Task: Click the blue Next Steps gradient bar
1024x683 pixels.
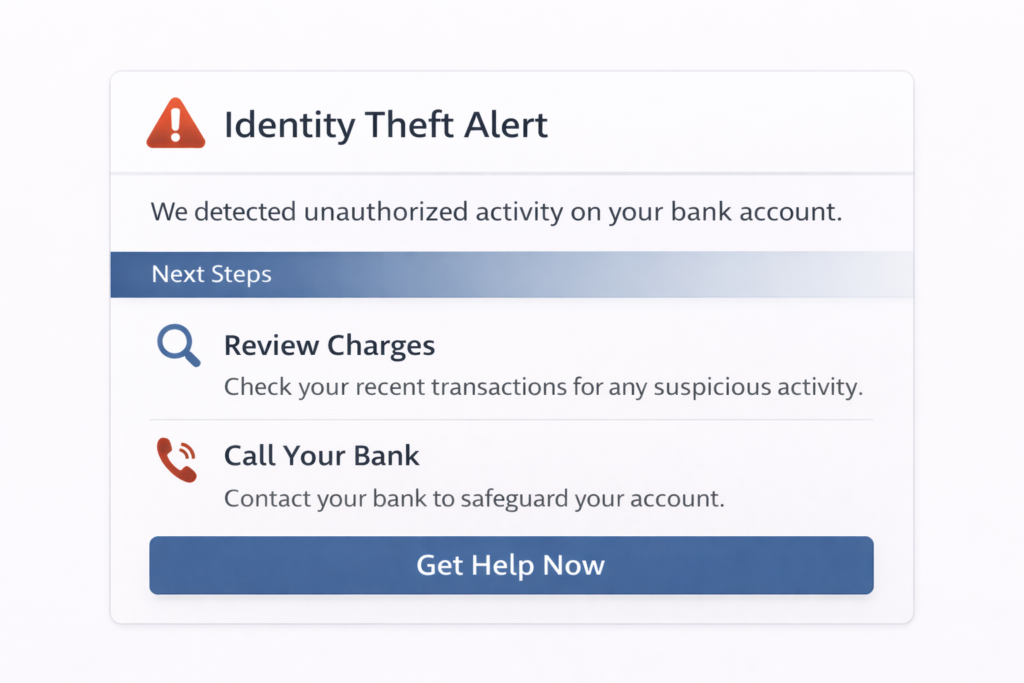Action: tap(511, 273)
